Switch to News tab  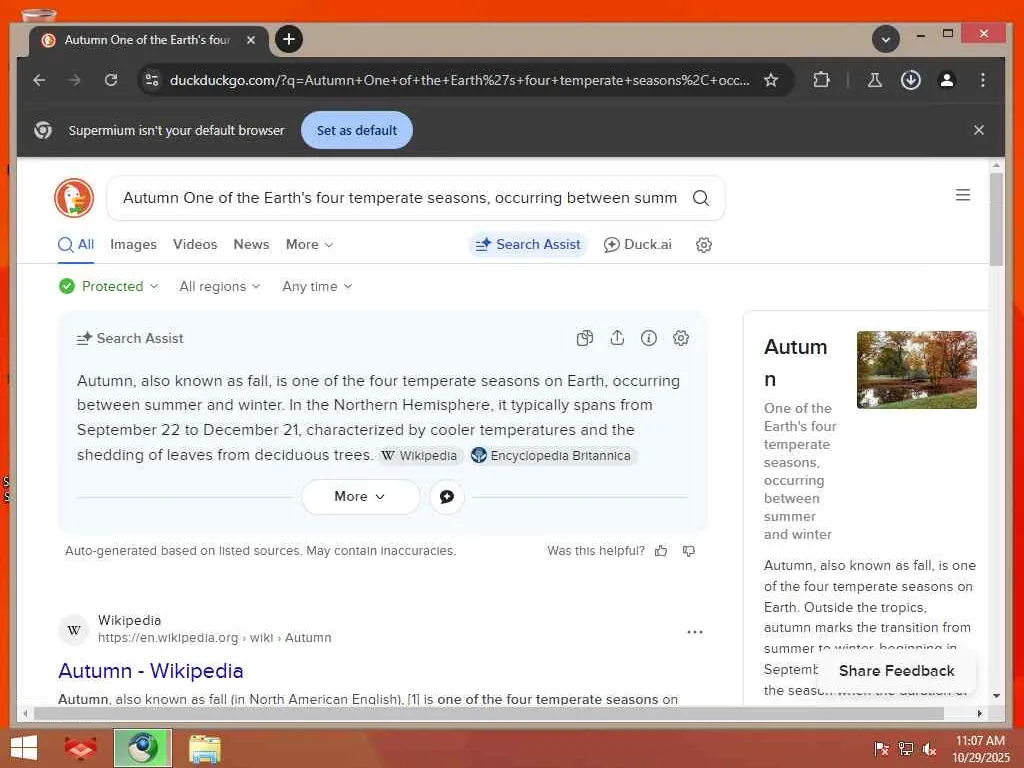[251, 244]
